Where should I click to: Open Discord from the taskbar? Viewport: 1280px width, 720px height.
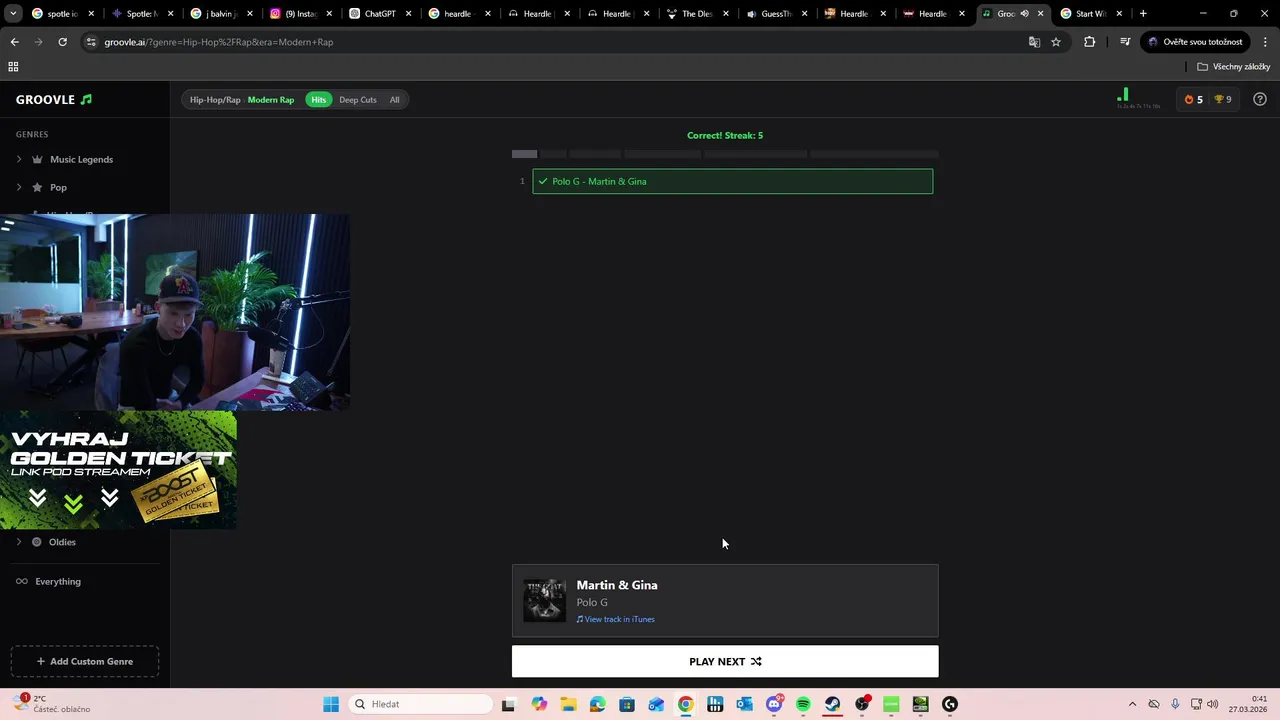point(774,704)
